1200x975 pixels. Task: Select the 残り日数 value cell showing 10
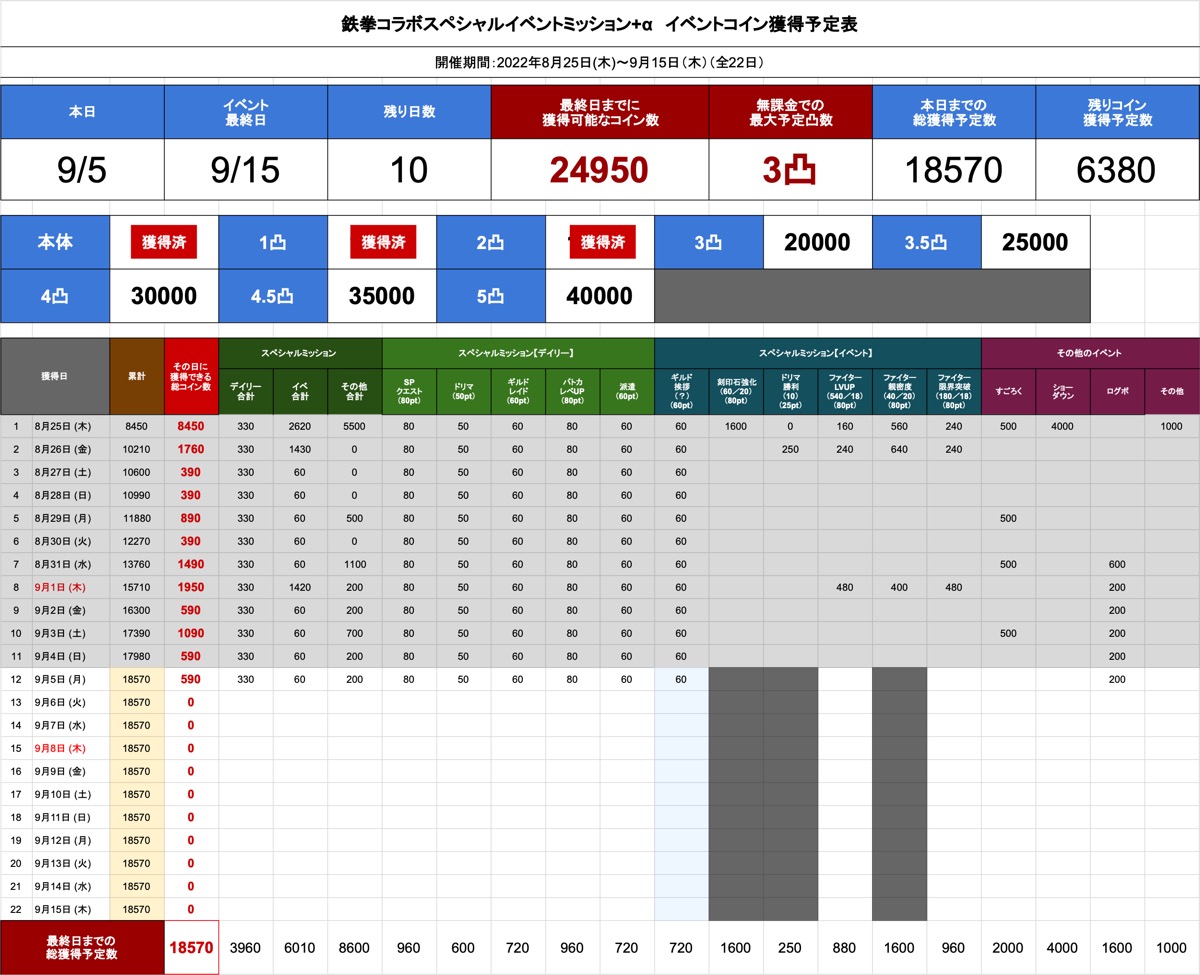click(408, 169)
